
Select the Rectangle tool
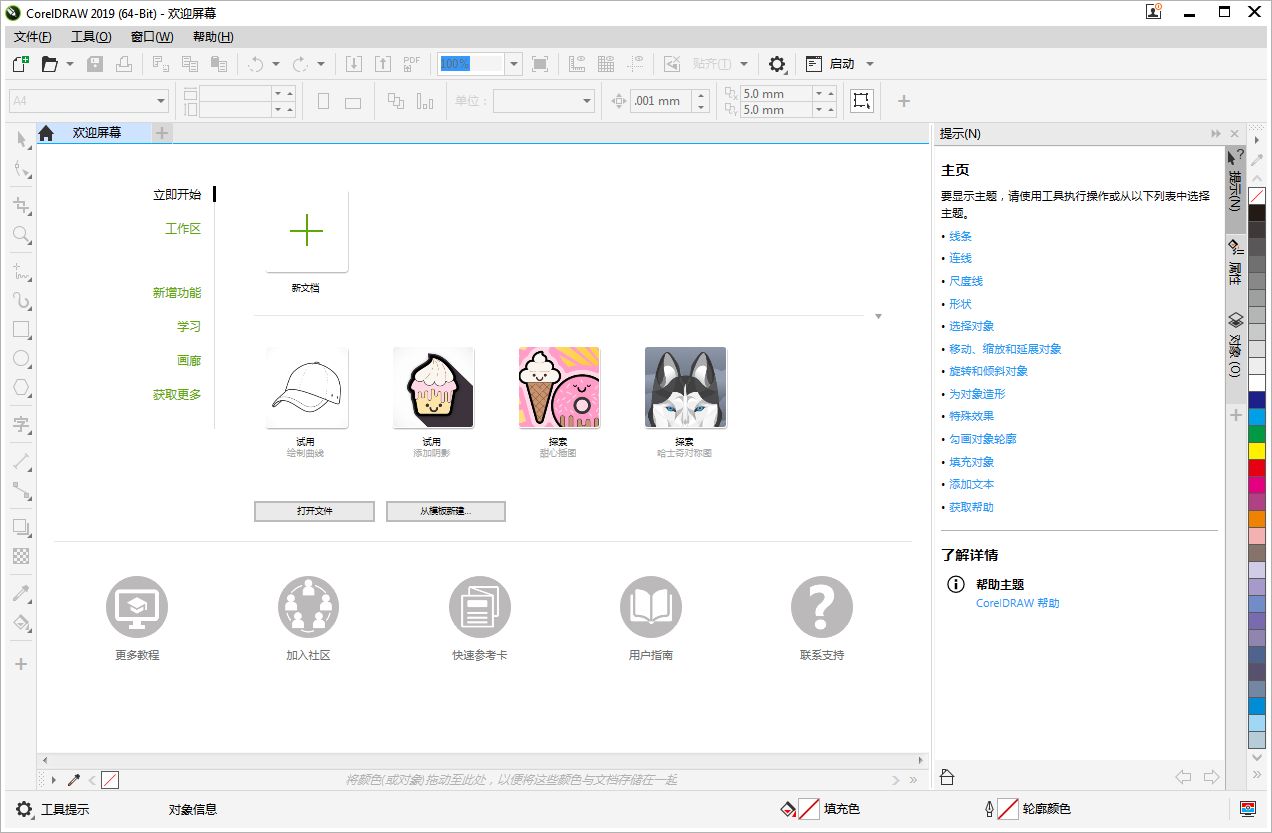[x=21, y=330]
